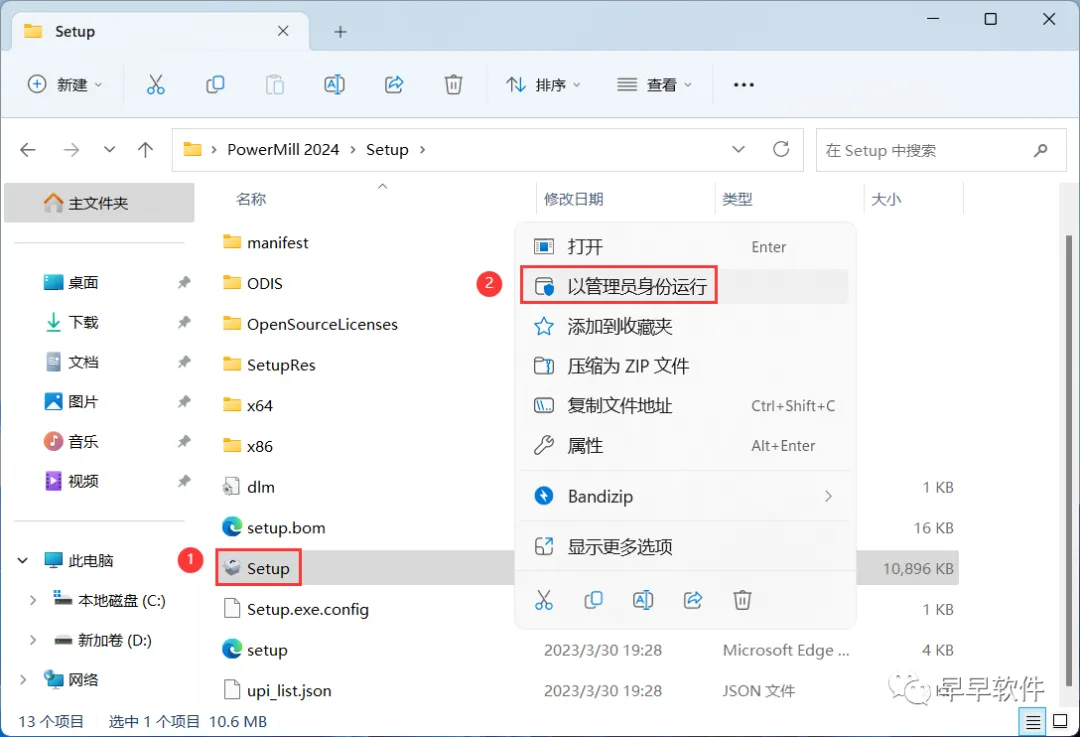
Task: Select the setup.bom file
Action: [x=286, y=528]
